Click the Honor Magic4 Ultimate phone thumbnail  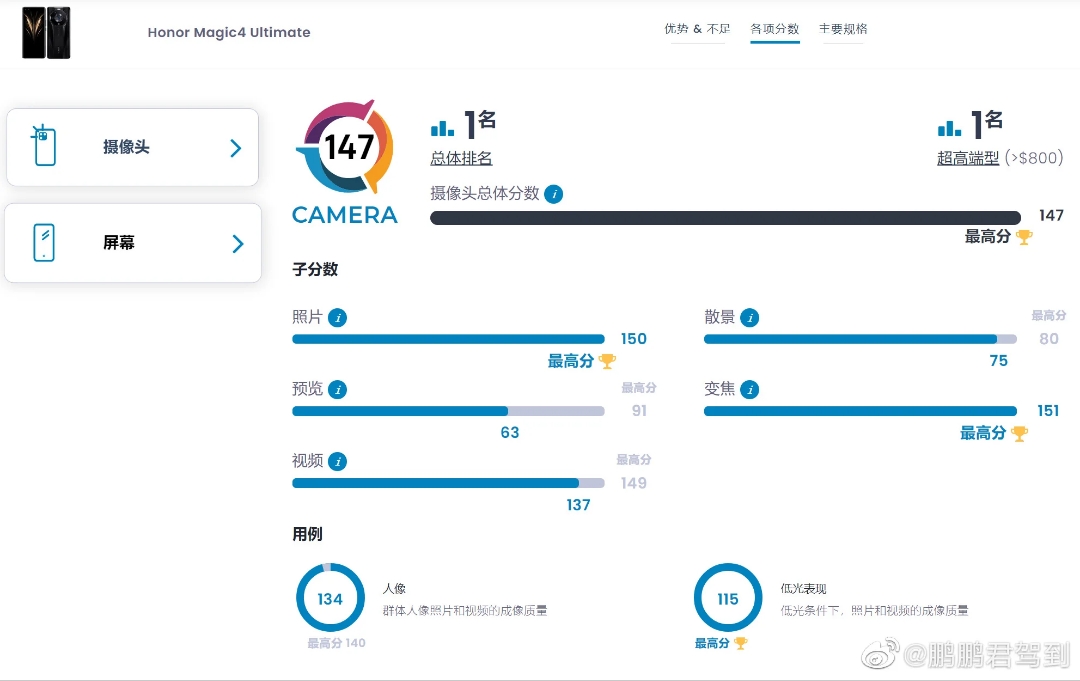pos(46,32)
